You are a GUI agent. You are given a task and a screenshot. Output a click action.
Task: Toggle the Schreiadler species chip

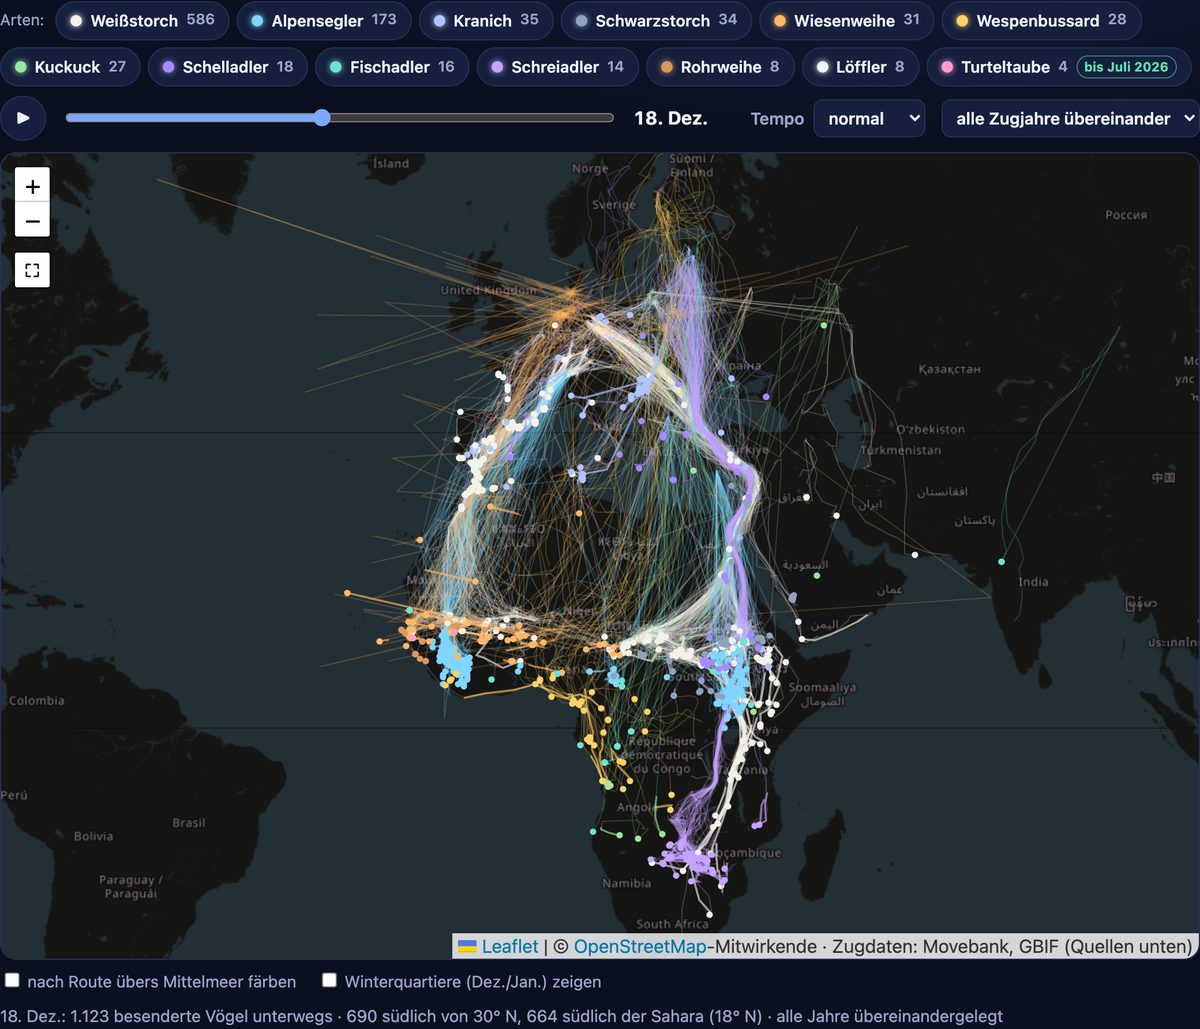pyautogui.click(x=557, y=67)
